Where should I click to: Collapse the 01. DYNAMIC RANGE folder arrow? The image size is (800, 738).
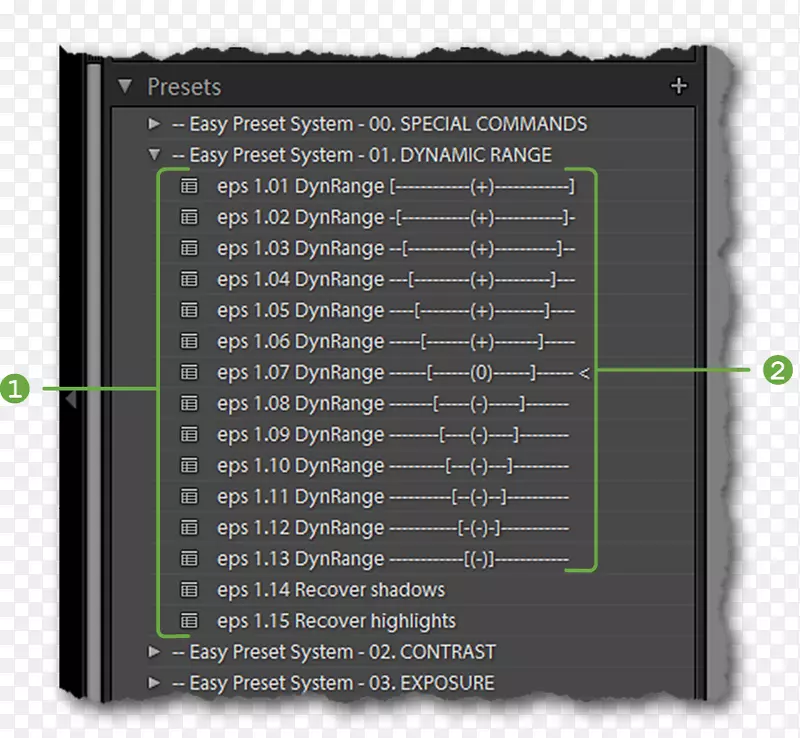coord(154,154)
